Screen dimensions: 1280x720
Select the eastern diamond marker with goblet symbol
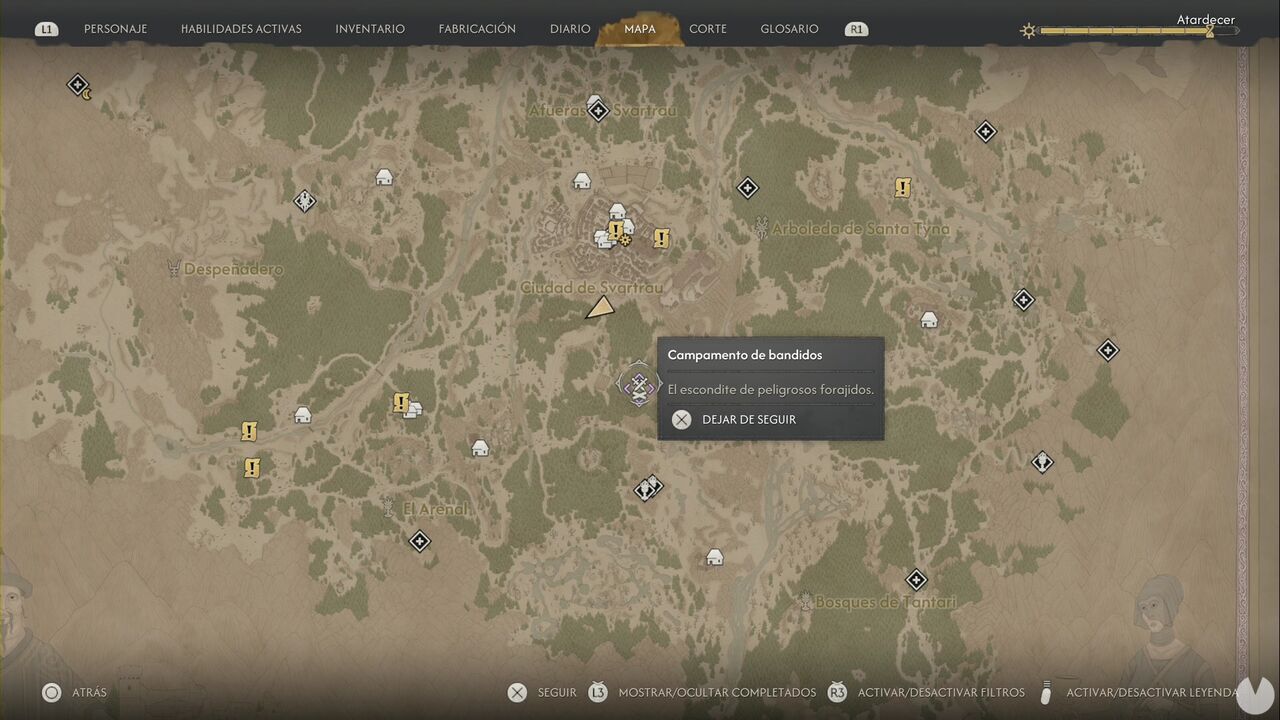coord(1043,462)
